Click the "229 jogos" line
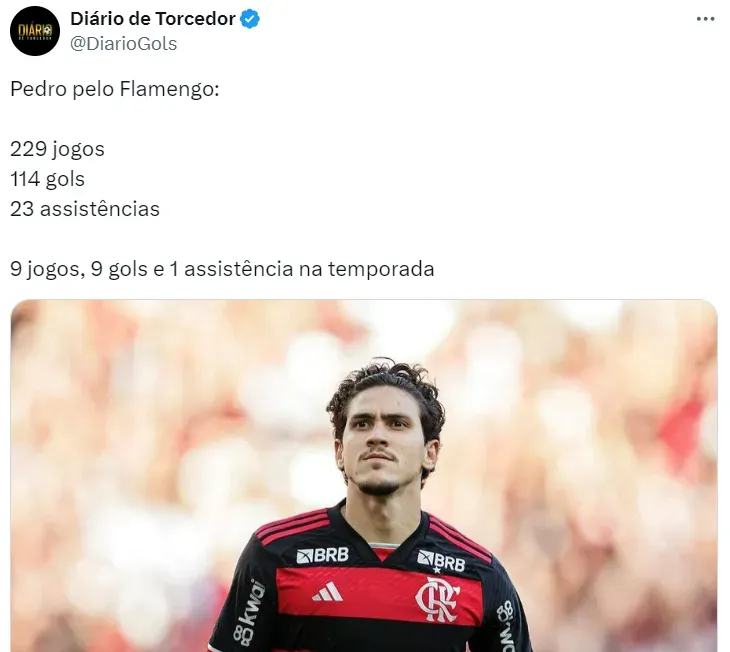Viewport: 730px width, 652px height. (57, 149)
